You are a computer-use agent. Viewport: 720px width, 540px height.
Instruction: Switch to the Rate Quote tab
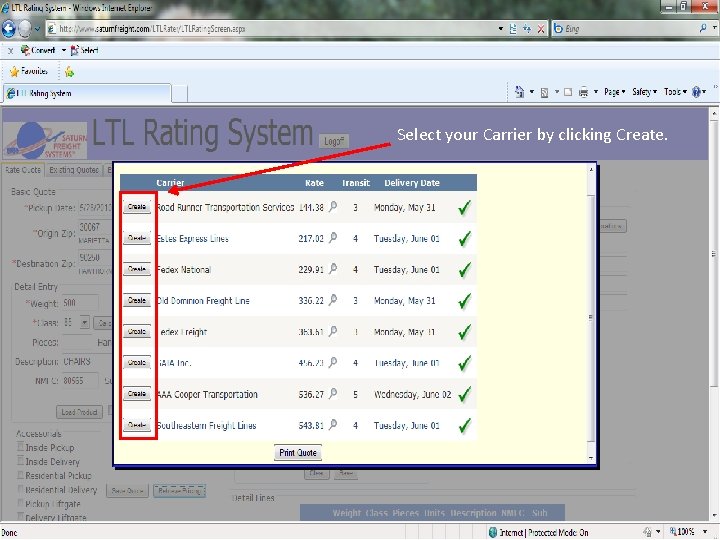coord(23,170)
